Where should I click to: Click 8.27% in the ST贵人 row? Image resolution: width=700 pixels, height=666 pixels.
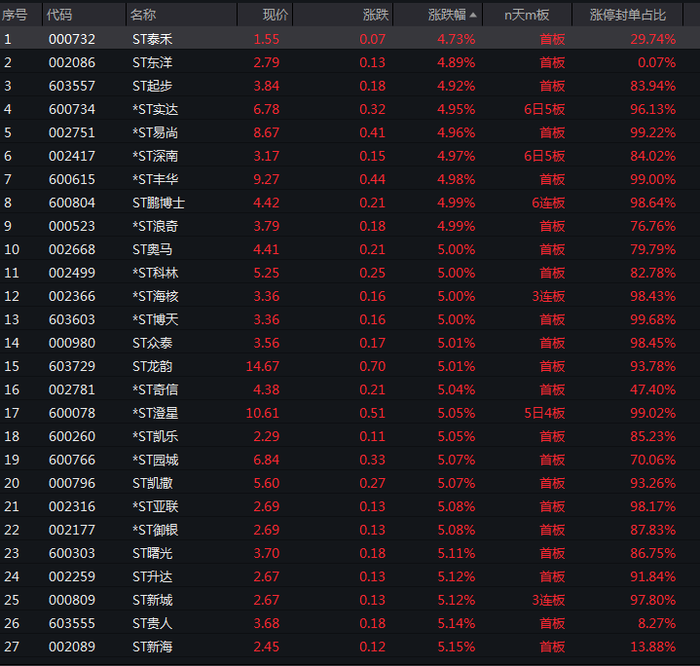click(657, 624)
